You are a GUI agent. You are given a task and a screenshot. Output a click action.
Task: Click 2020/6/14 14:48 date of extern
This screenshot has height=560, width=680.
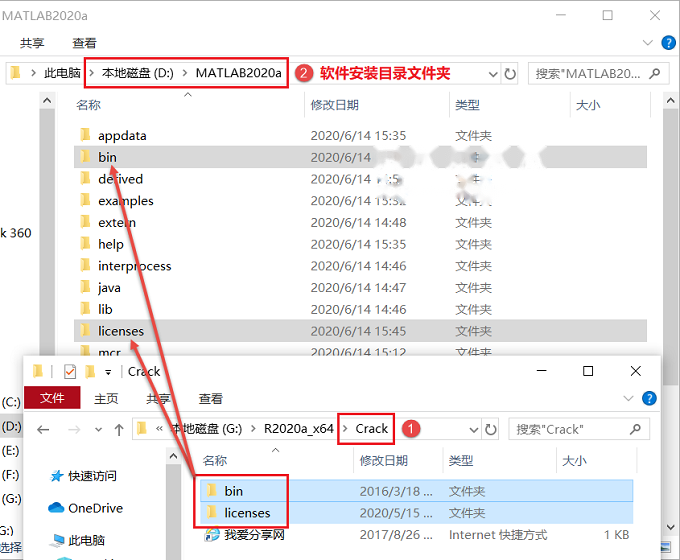click(x=358, y=223)
